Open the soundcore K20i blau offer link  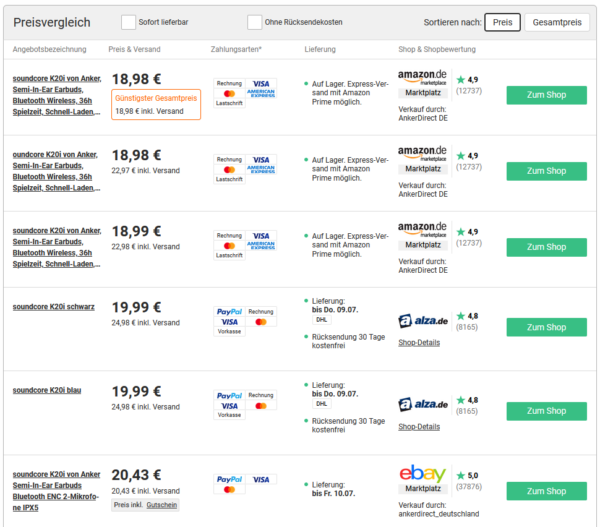(47, 390)
